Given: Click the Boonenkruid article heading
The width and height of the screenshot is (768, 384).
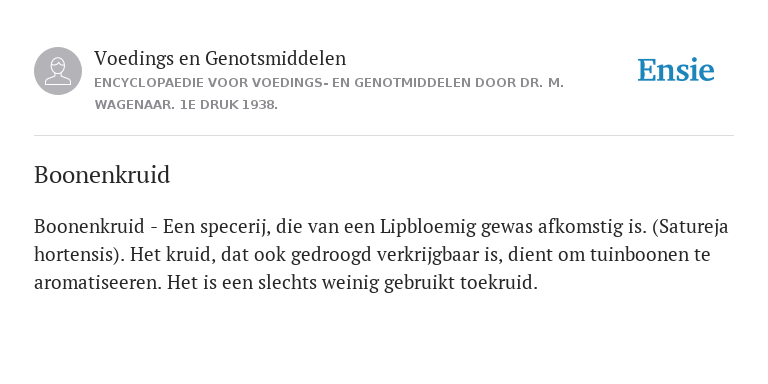Looking at the screenshot, I should click(x=102, y=175).
